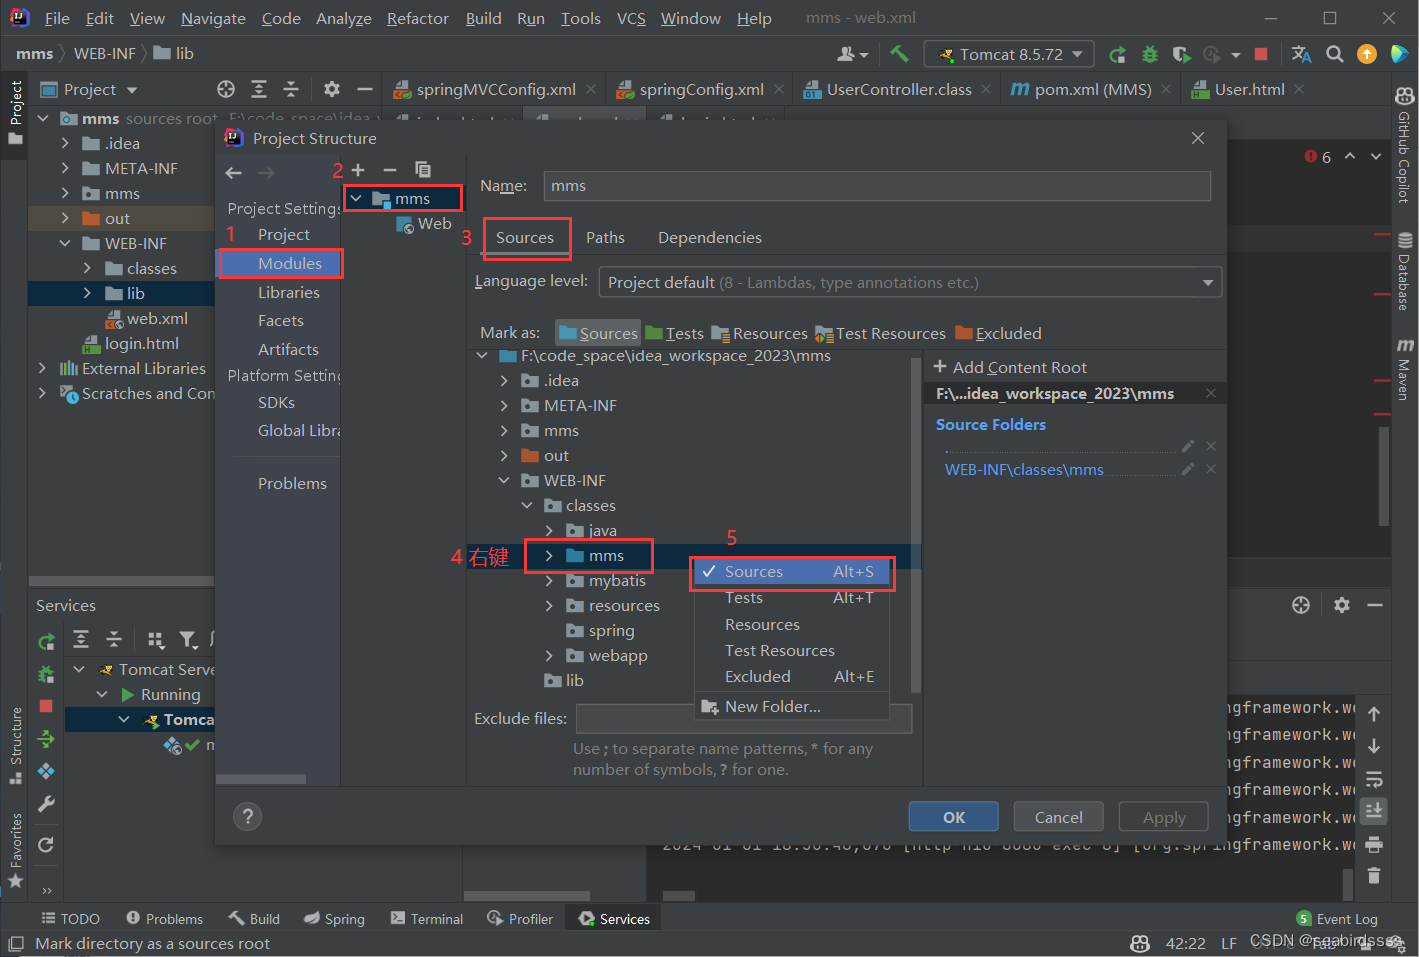This screenshot has height=957, width=1419.
Task: Click Add Content Root
Action: [x=1010, y=367]
